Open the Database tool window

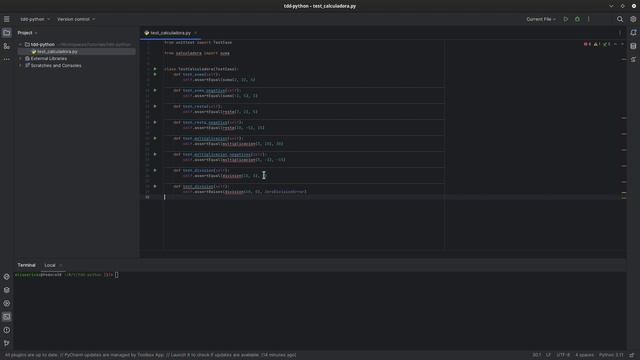coord(633,46)
